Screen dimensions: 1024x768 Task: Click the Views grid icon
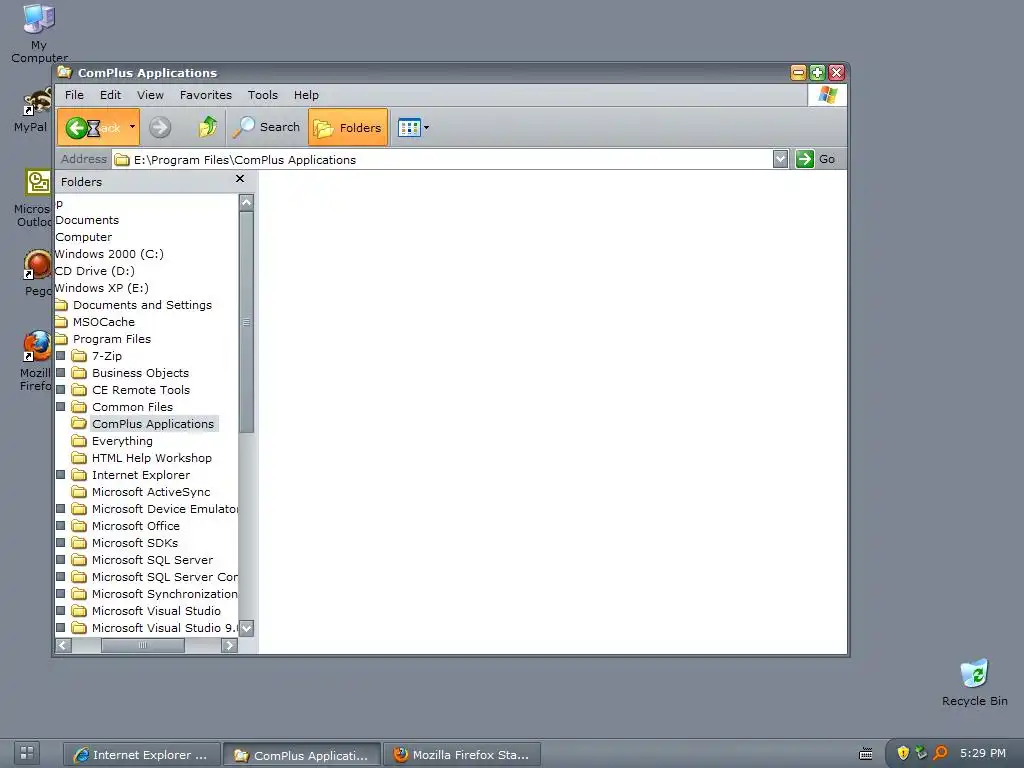(x=409, y=128)
